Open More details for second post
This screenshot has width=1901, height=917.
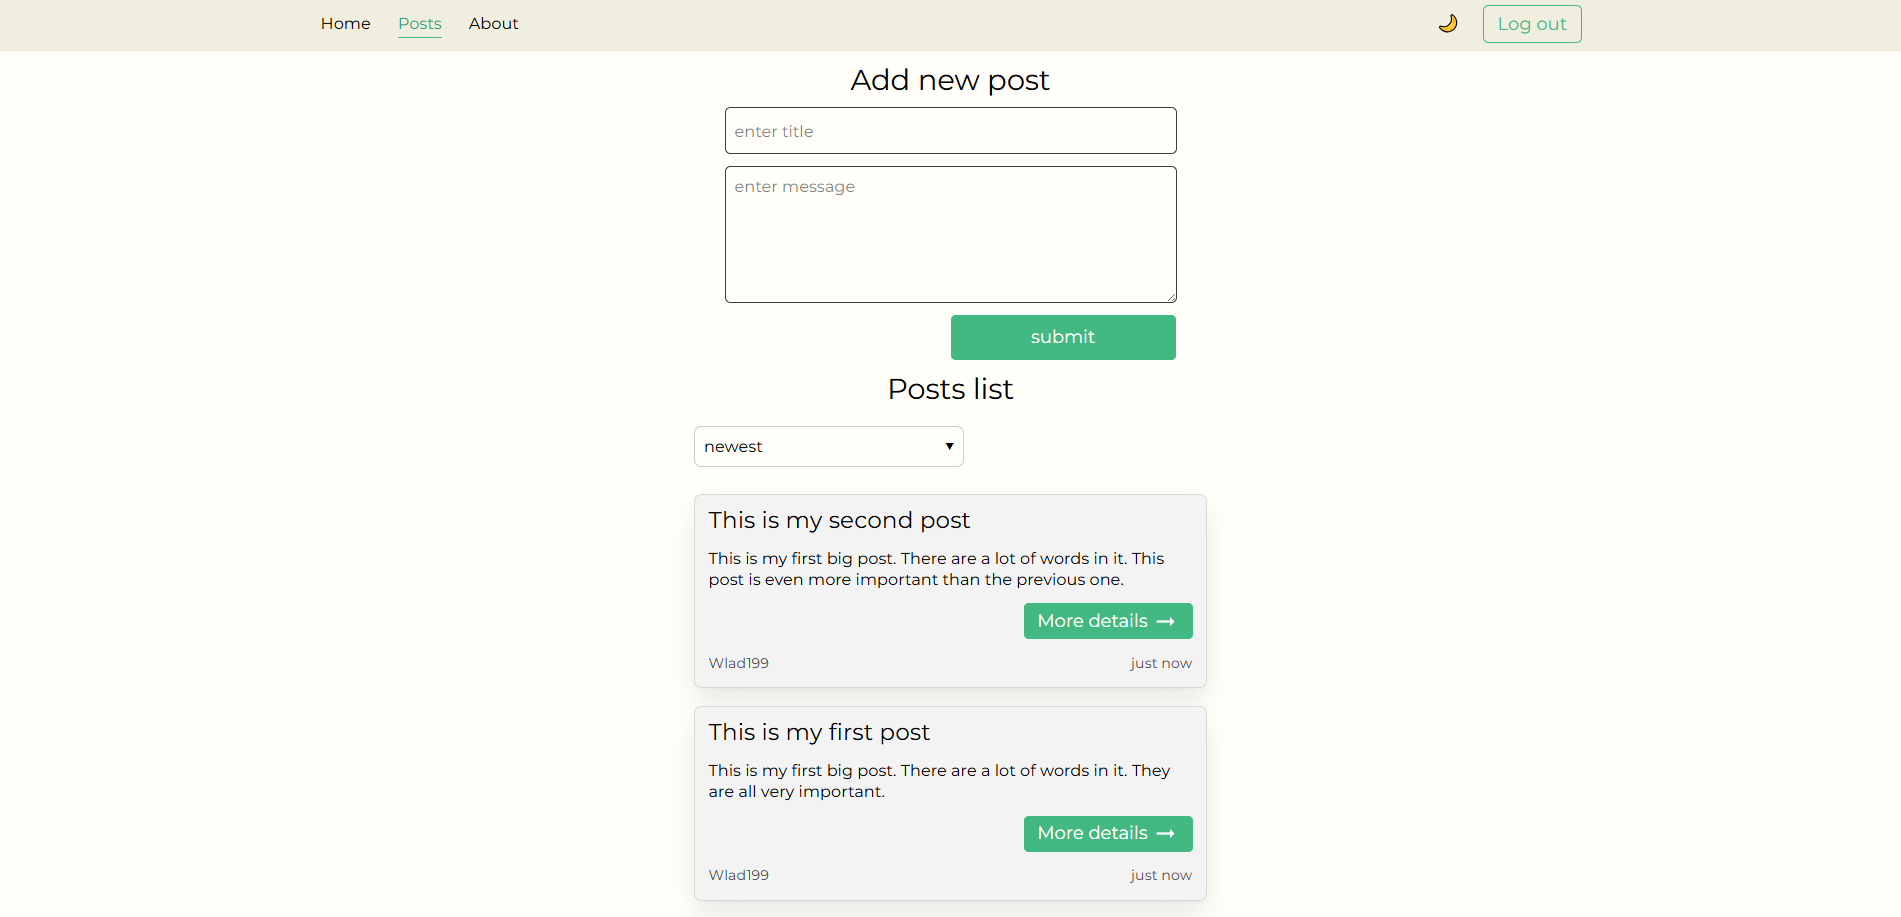point(1108,621)
